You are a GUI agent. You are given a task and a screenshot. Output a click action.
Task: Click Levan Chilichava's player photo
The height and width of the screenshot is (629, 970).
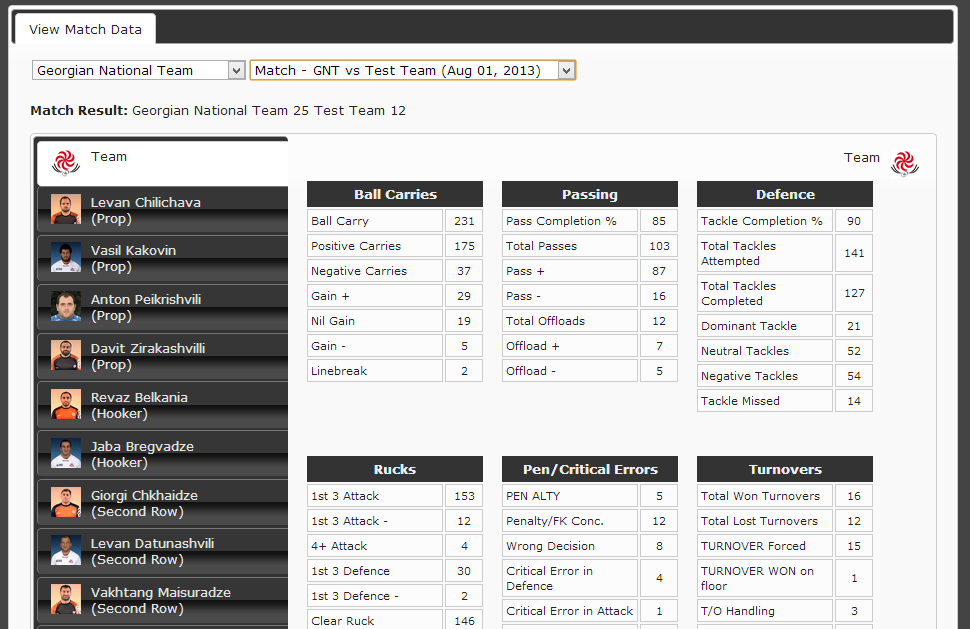pyautogui.click(x=66, y=209)
